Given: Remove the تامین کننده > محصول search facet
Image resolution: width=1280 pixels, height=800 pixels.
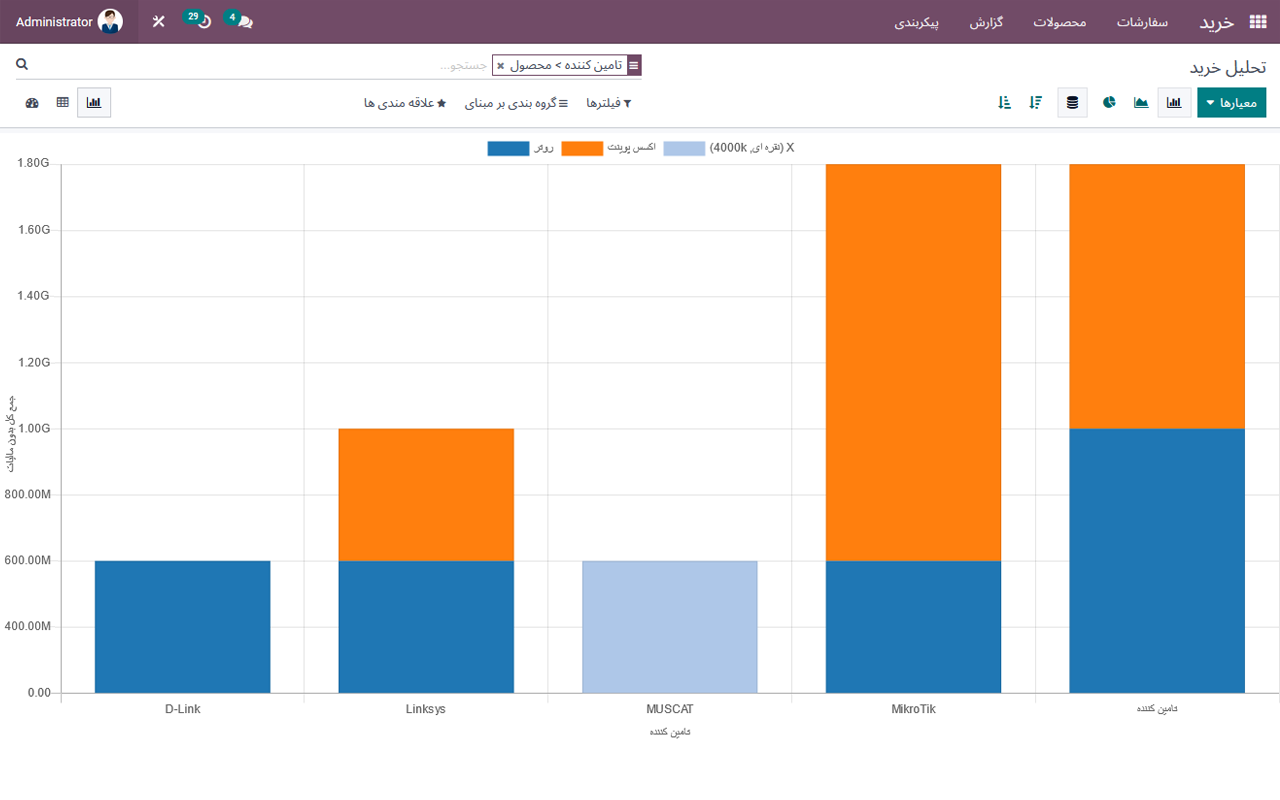Looking at the screenshot, I should click(x=501, y=66).
